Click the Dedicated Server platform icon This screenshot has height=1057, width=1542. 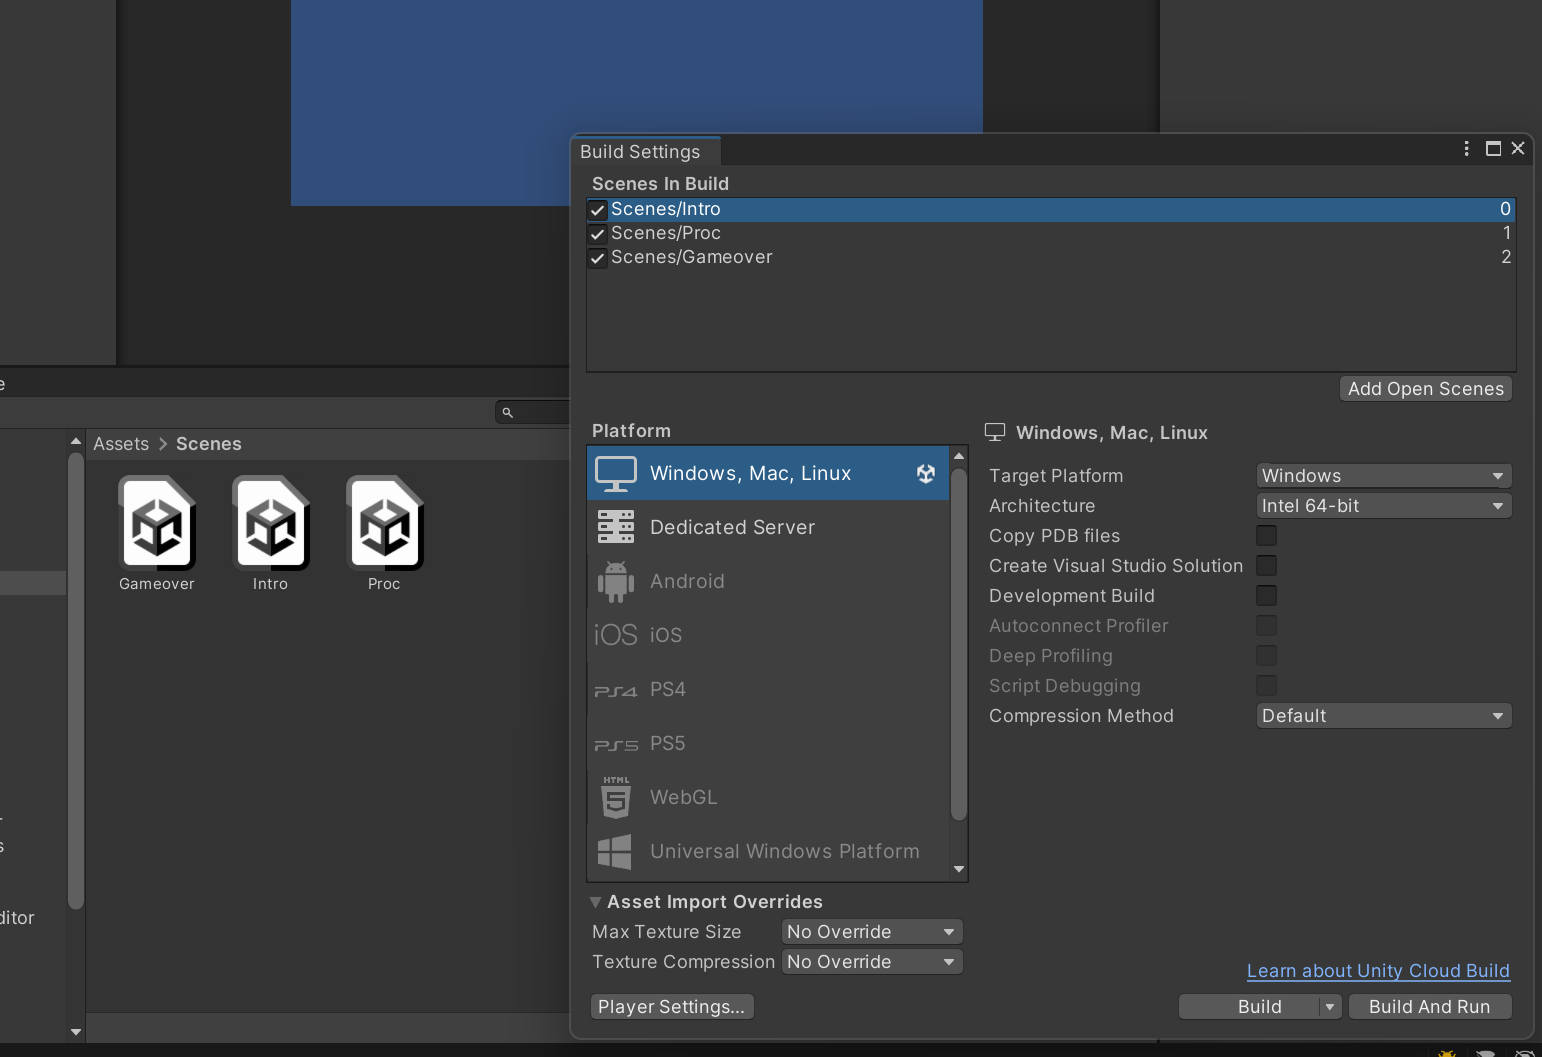[x=616, y=527]
